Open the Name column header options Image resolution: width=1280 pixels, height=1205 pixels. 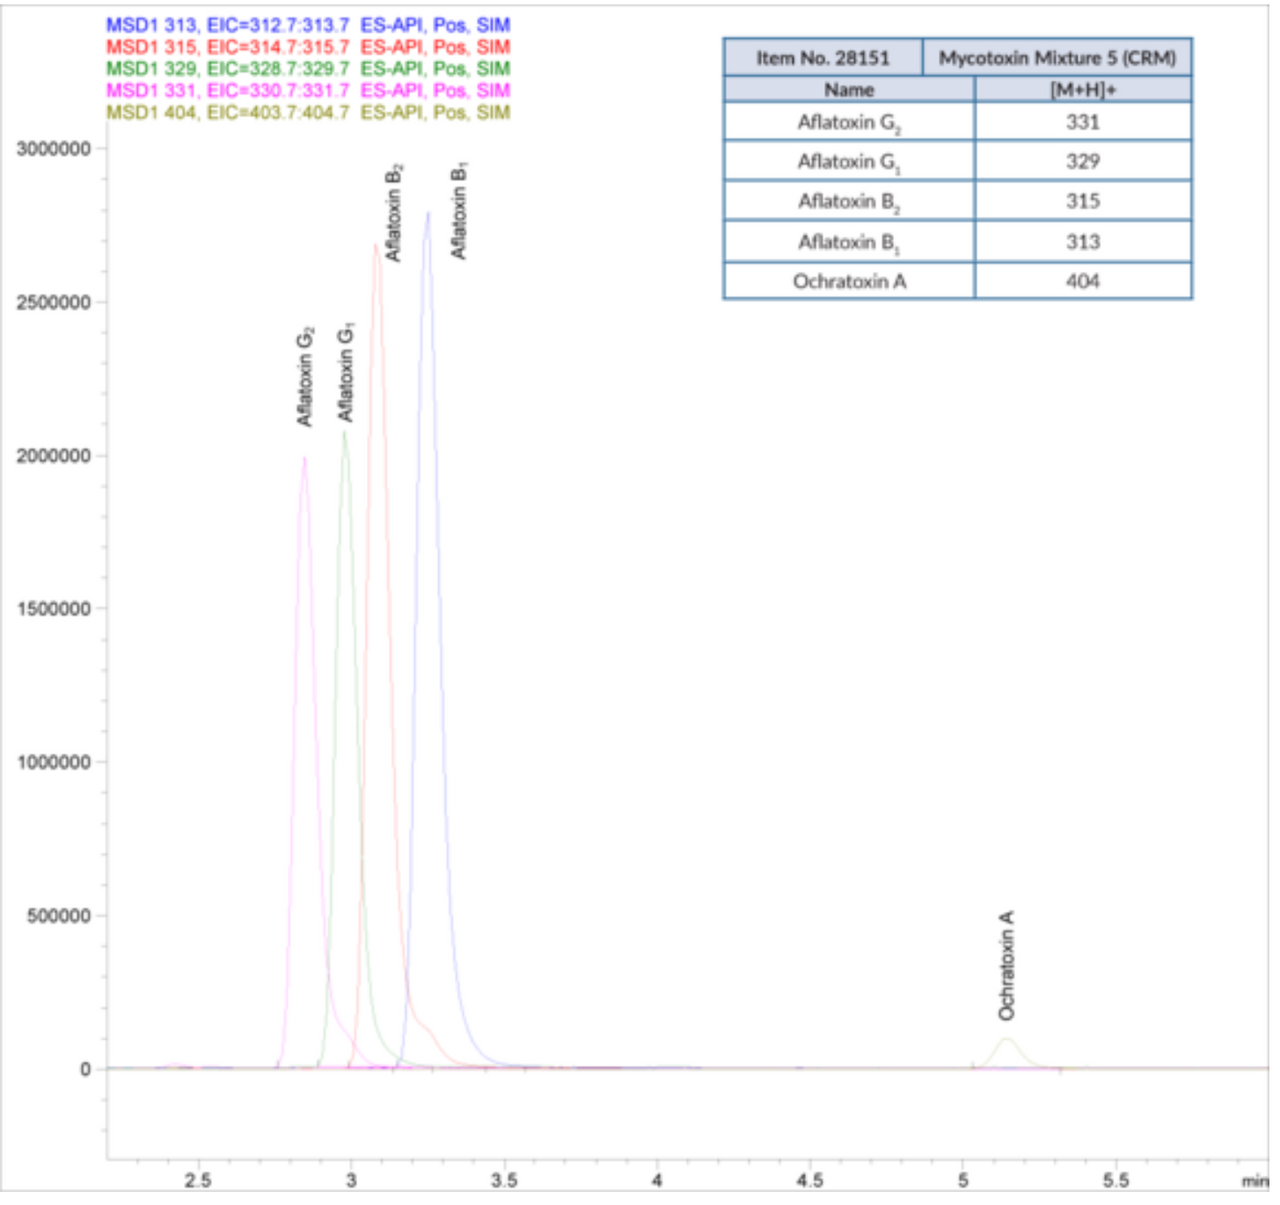(848, 90)
